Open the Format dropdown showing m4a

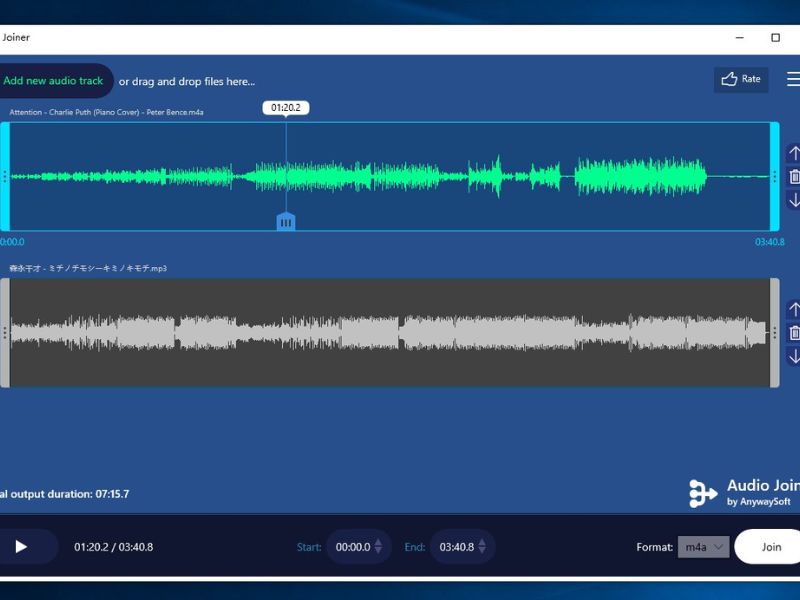tap(705, 547)
